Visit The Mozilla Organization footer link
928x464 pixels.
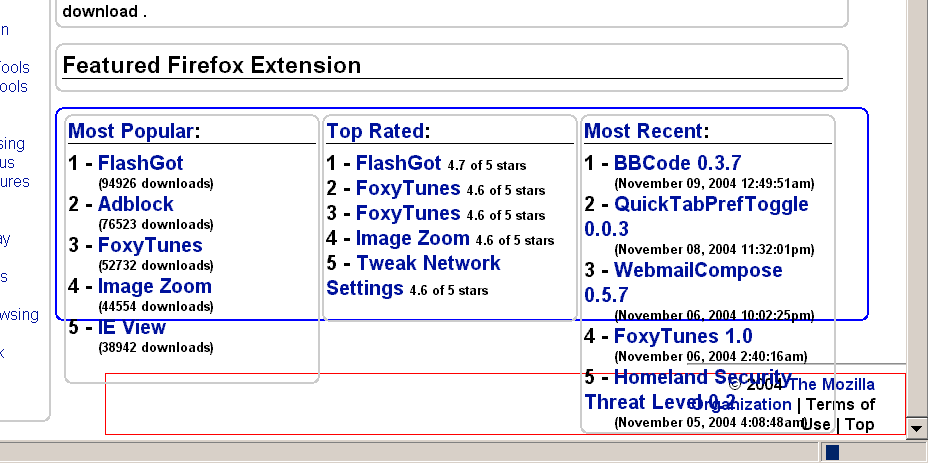(831, 385)
